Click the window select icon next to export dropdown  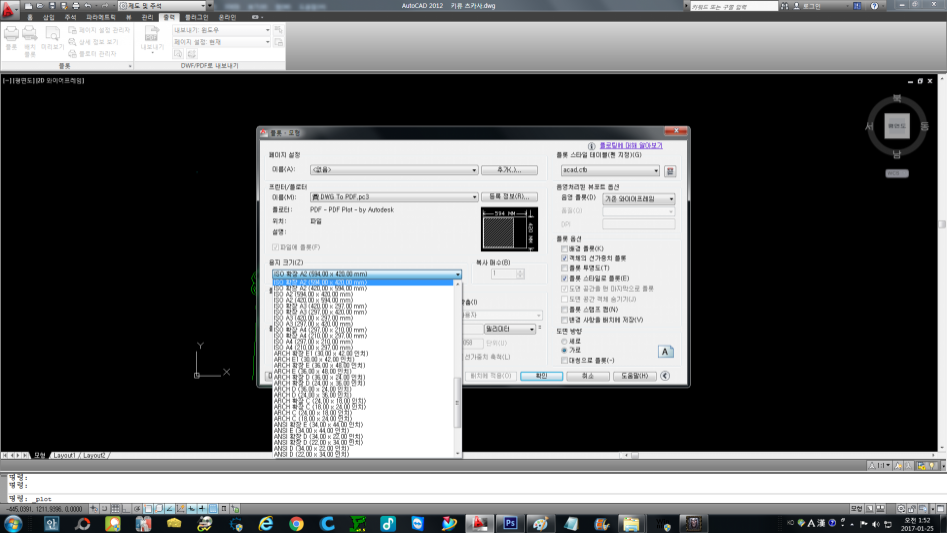(x=278, y=30)
